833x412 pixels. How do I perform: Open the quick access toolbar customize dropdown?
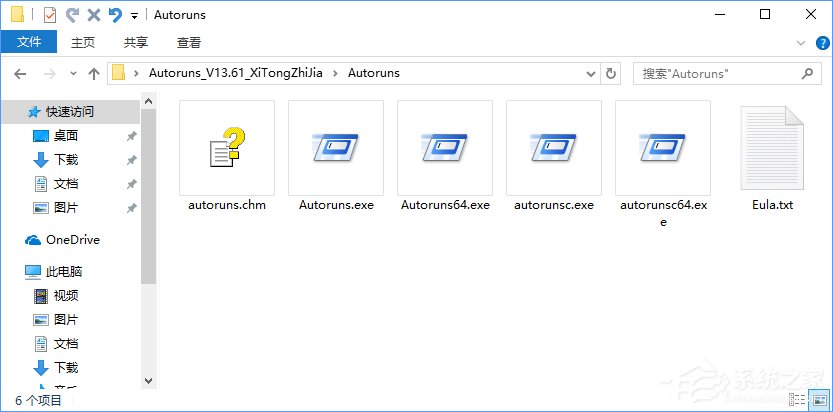[134, 16]
